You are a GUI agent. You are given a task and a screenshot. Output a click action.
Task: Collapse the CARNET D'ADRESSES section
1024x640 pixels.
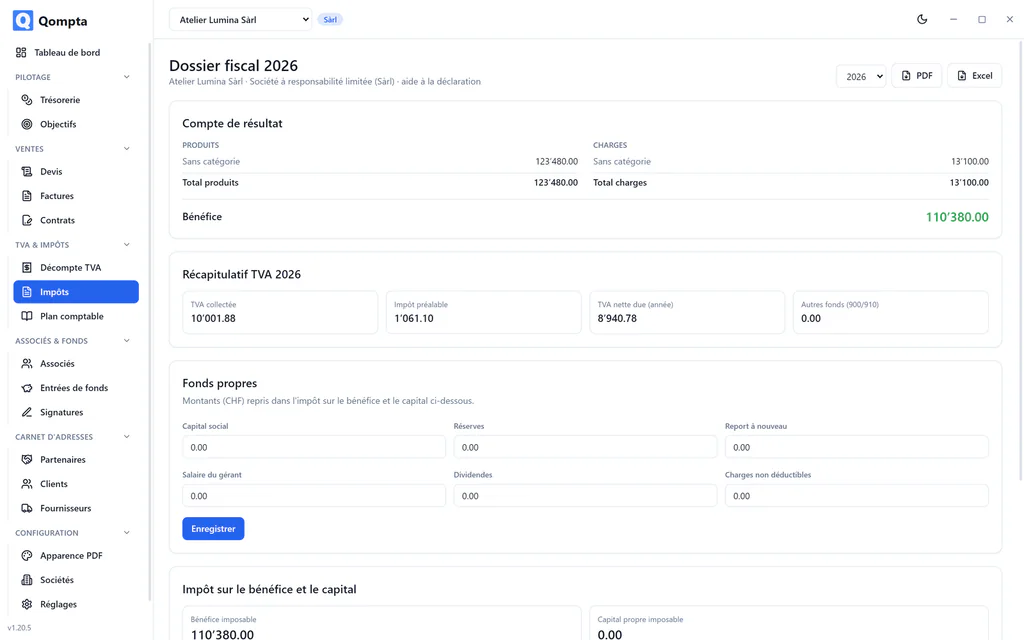(127, 437)
